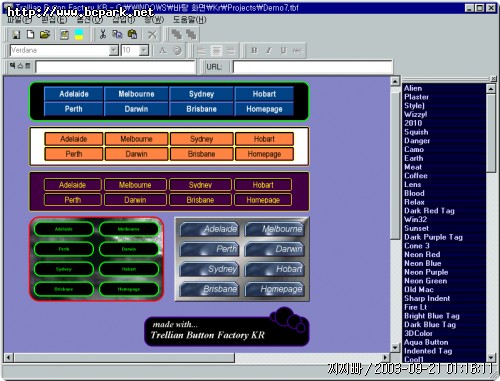Screen dimensions: 500x381
Task: Open the 옵션(O) menu
Action: click(x=89, y=20)
